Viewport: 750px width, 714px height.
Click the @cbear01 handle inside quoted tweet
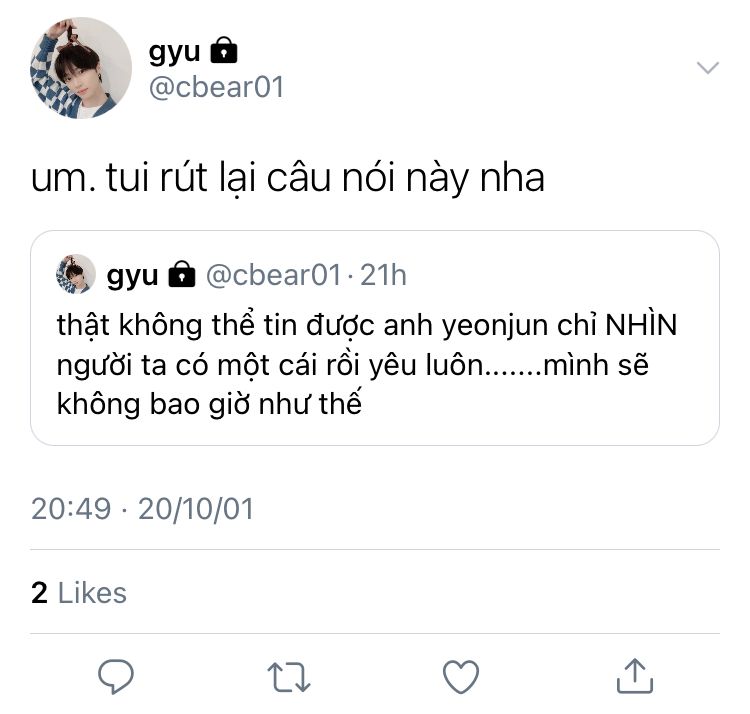coord(273,275)
